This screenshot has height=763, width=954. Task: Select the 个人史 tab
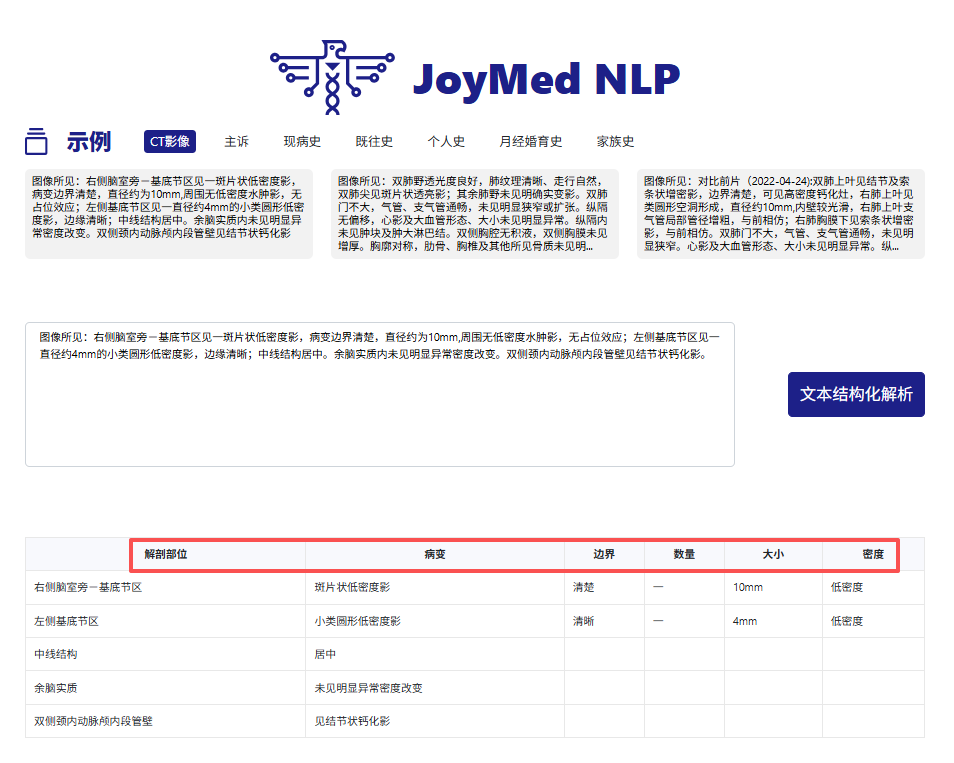[446, 141]
